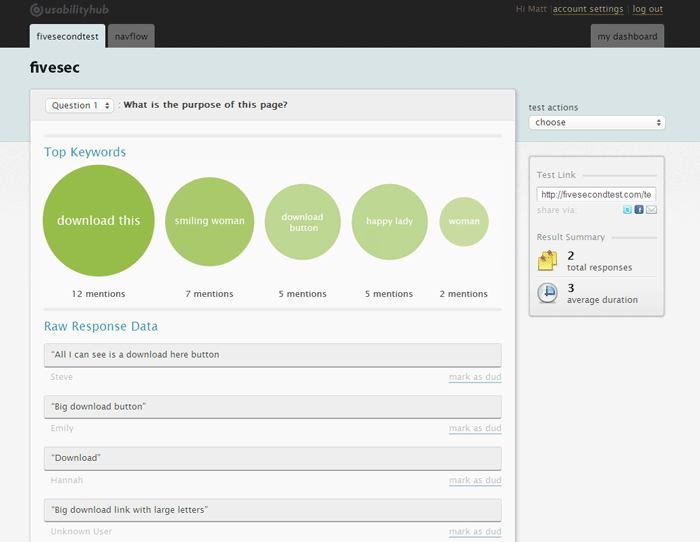Click the respondent name Emily

[62, 428]
